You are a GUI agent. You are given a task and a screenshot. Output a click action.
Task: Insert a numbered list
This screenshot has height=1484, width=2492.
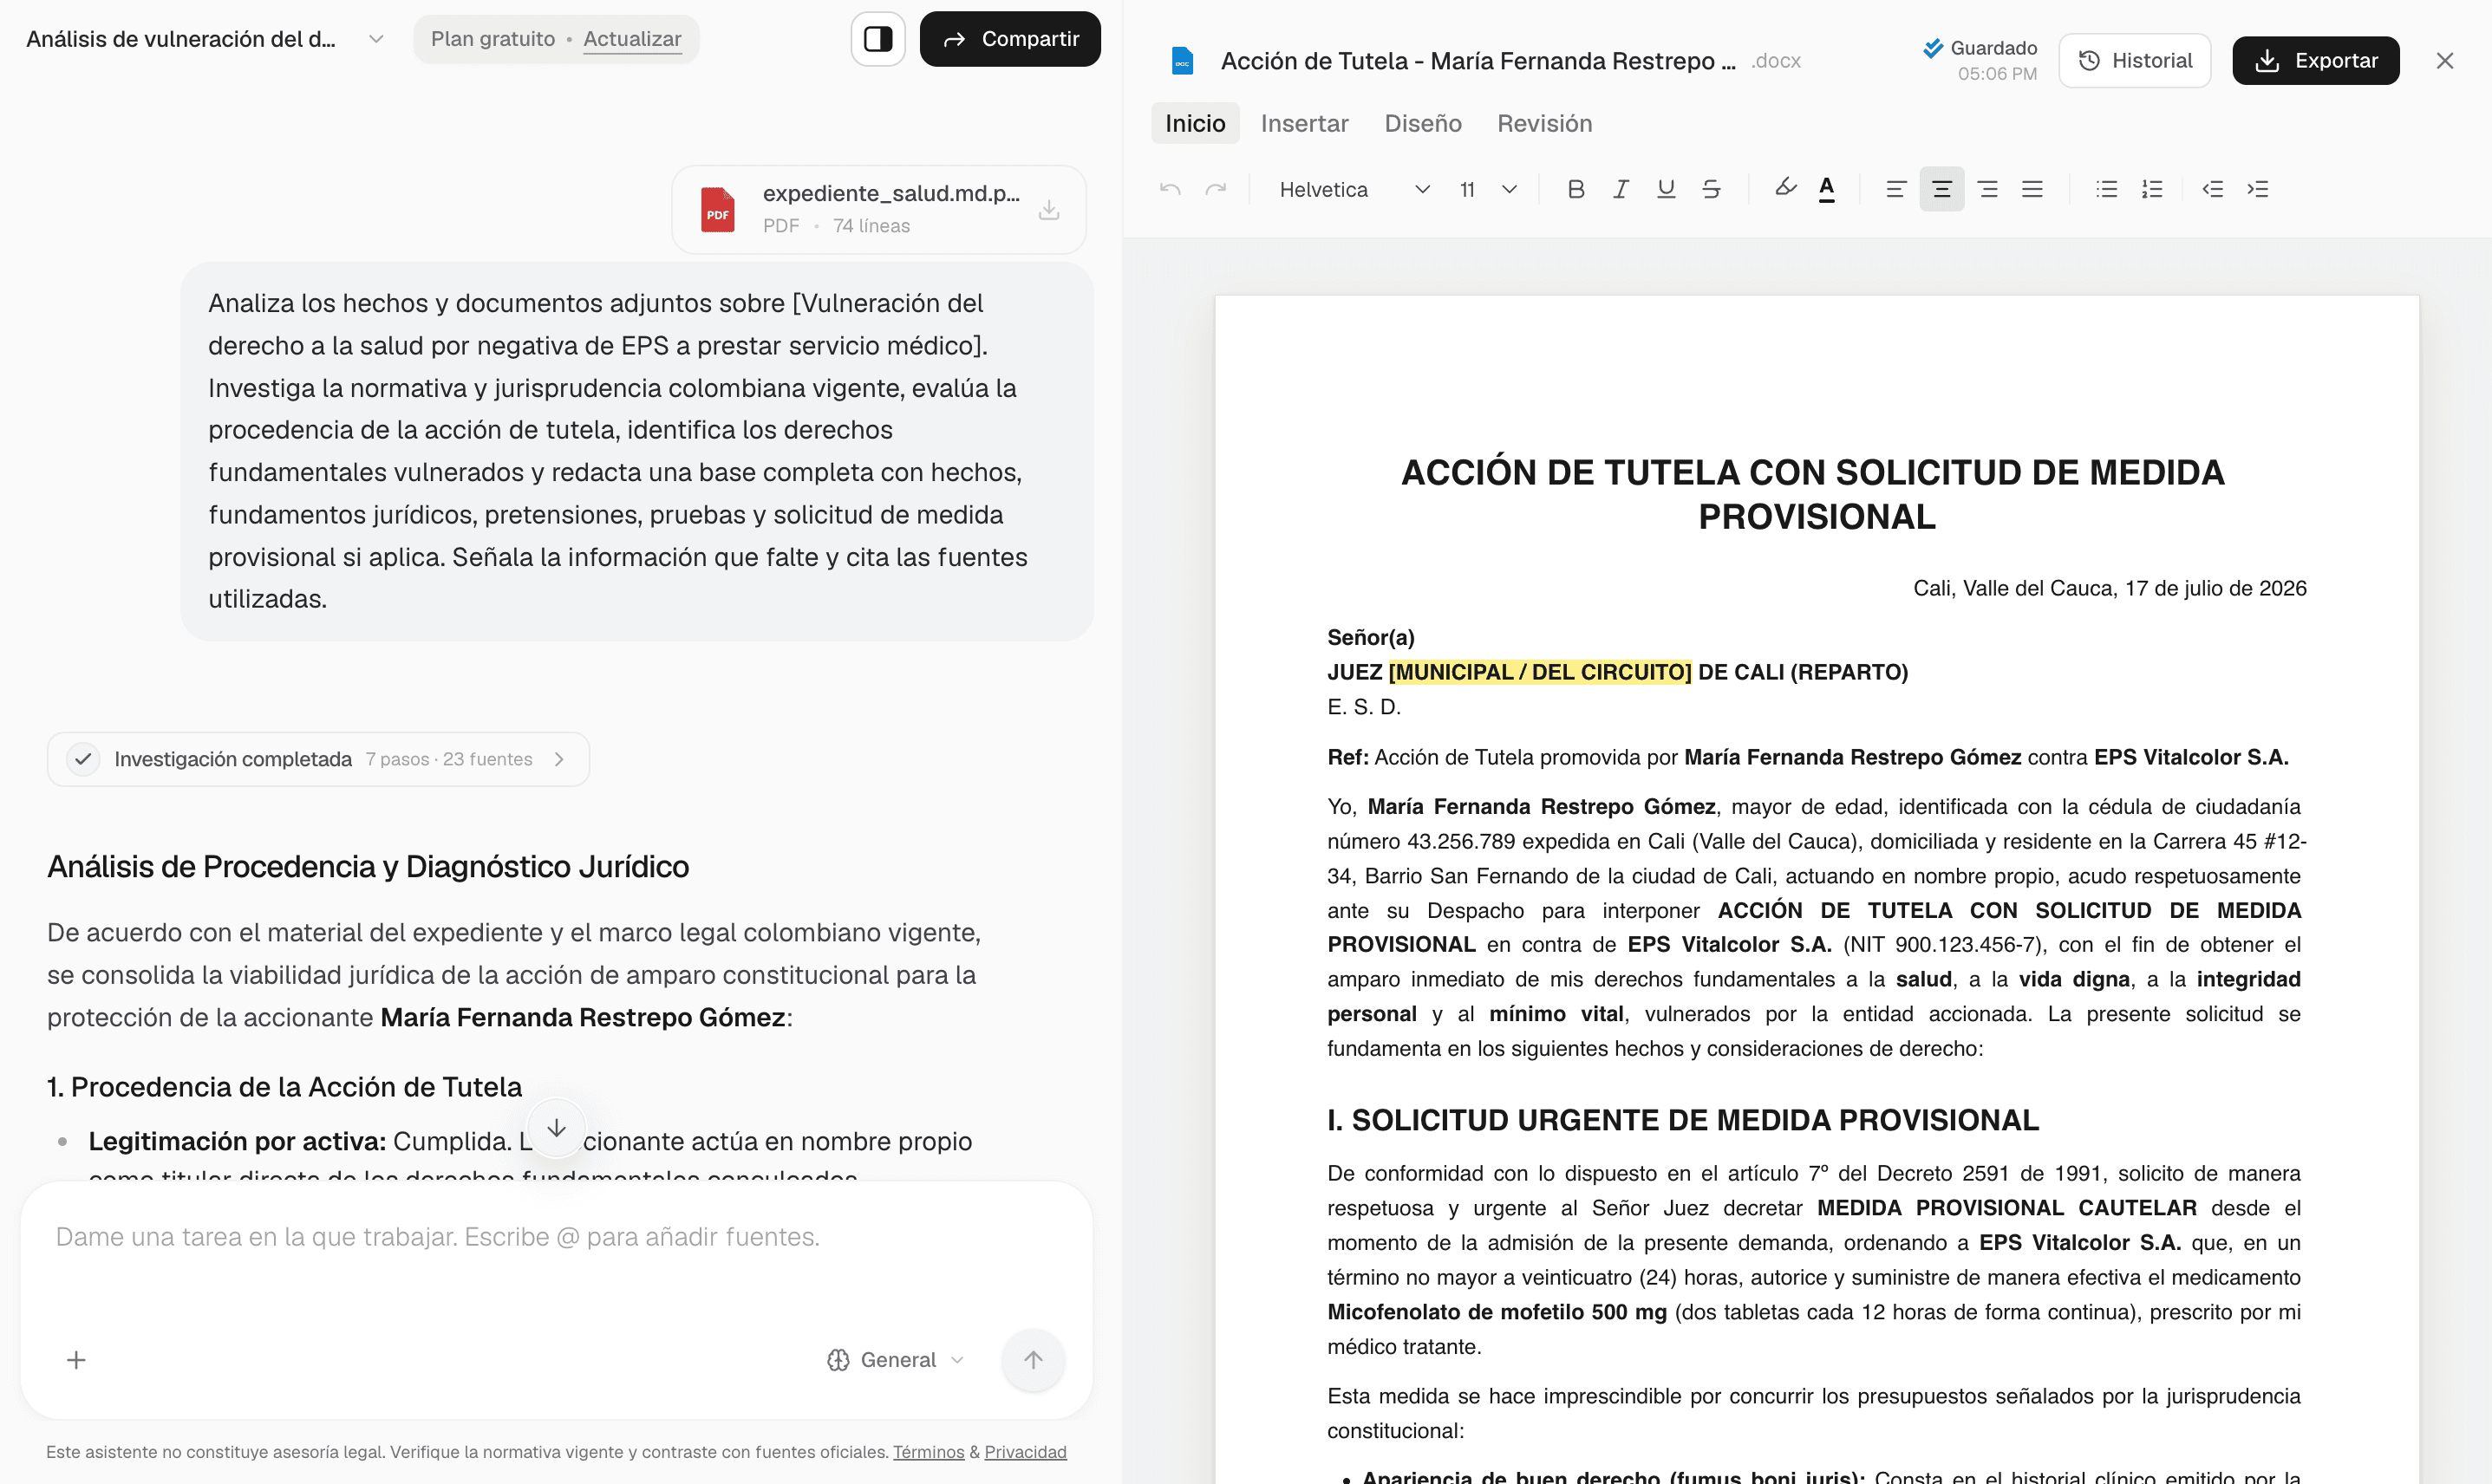coord(2152,189)
